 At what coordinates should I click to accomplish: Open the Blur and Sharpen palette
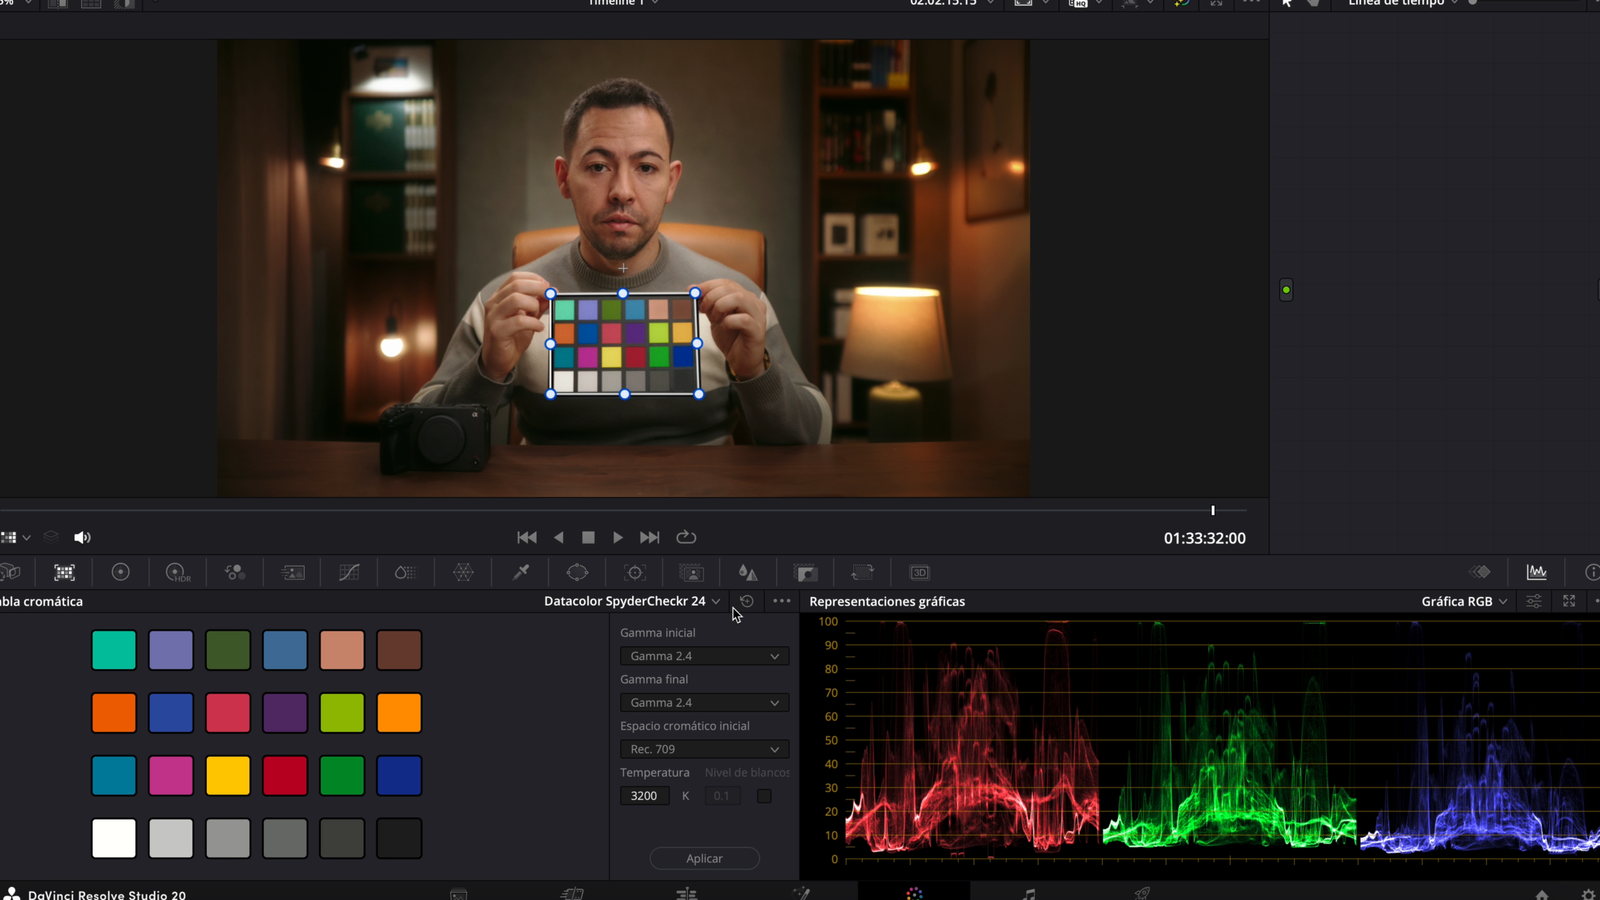coord(748,572)
